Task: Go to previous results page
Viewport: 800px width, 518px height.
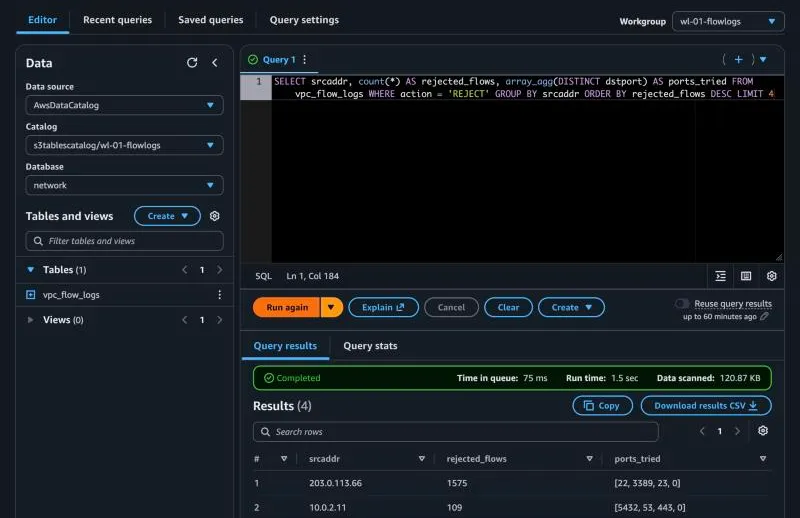Action: pyautogui.click(x=702, y=431)
